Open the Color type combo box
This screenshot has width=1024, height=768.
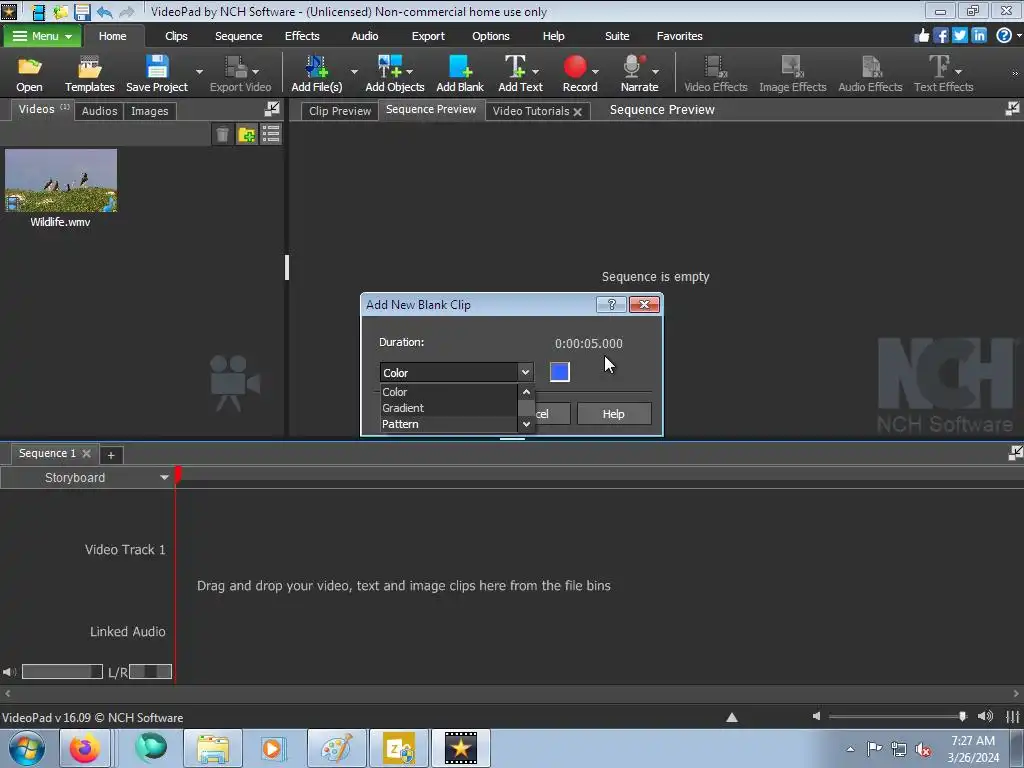click(x=456, y=372)
